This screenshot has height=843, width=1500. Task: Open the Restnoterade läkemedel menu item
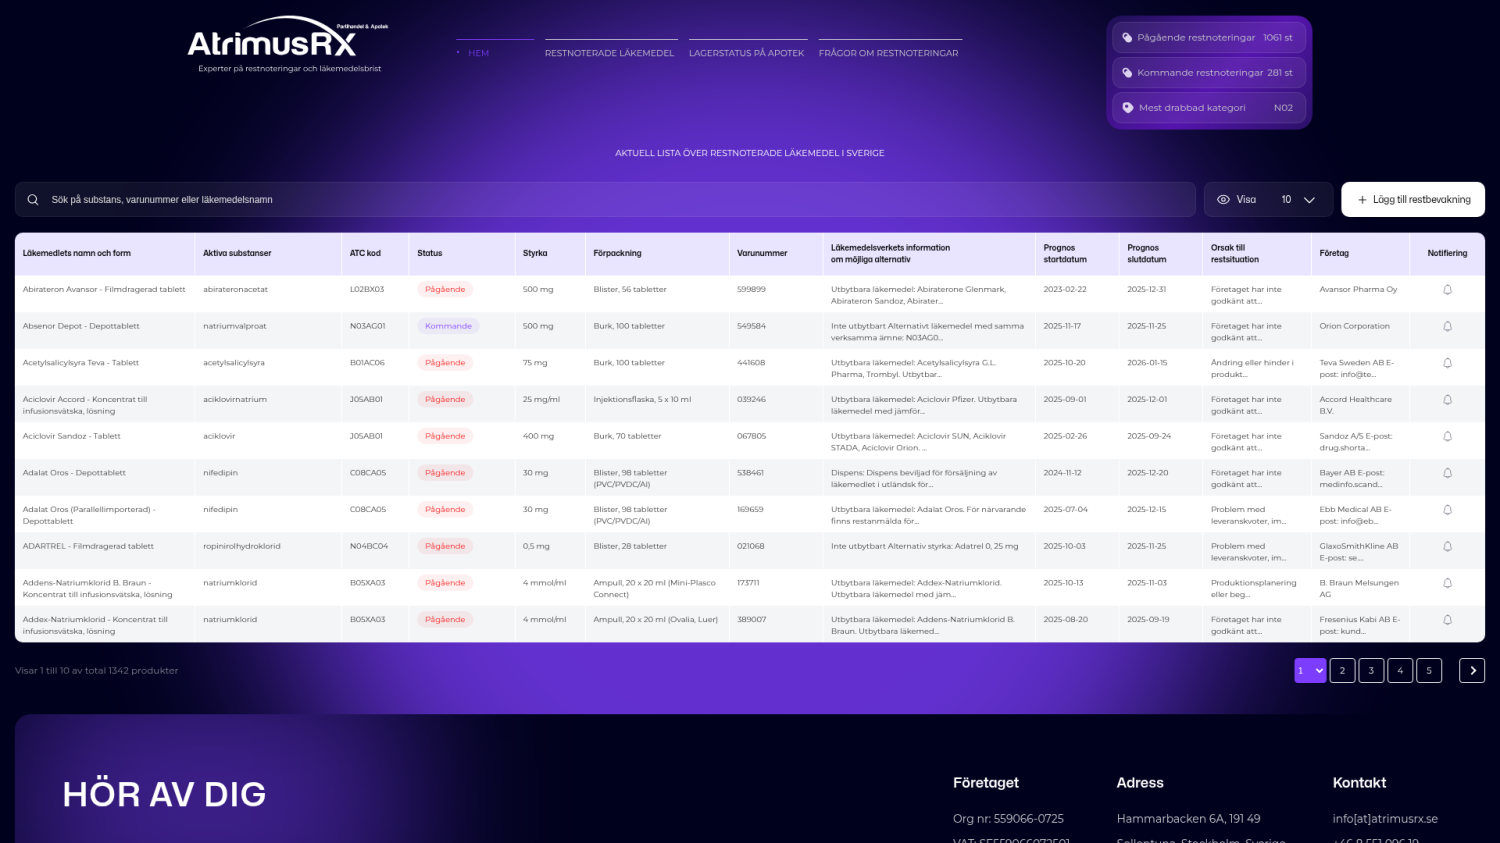click(609, 53)
